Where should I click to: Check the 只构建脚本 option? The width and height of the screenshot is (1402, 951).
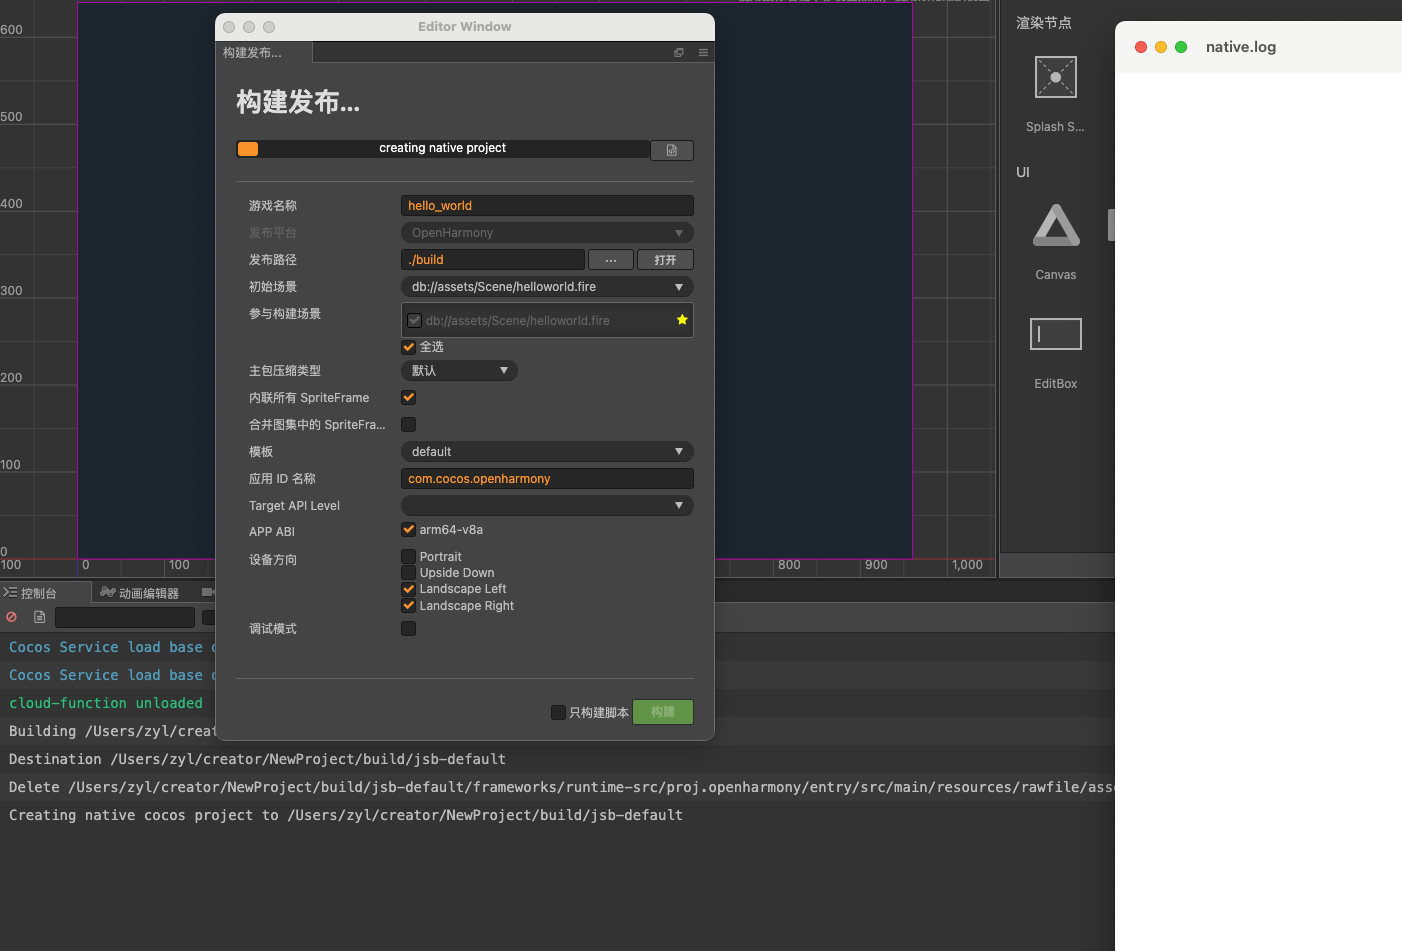(x=559, y=713)
